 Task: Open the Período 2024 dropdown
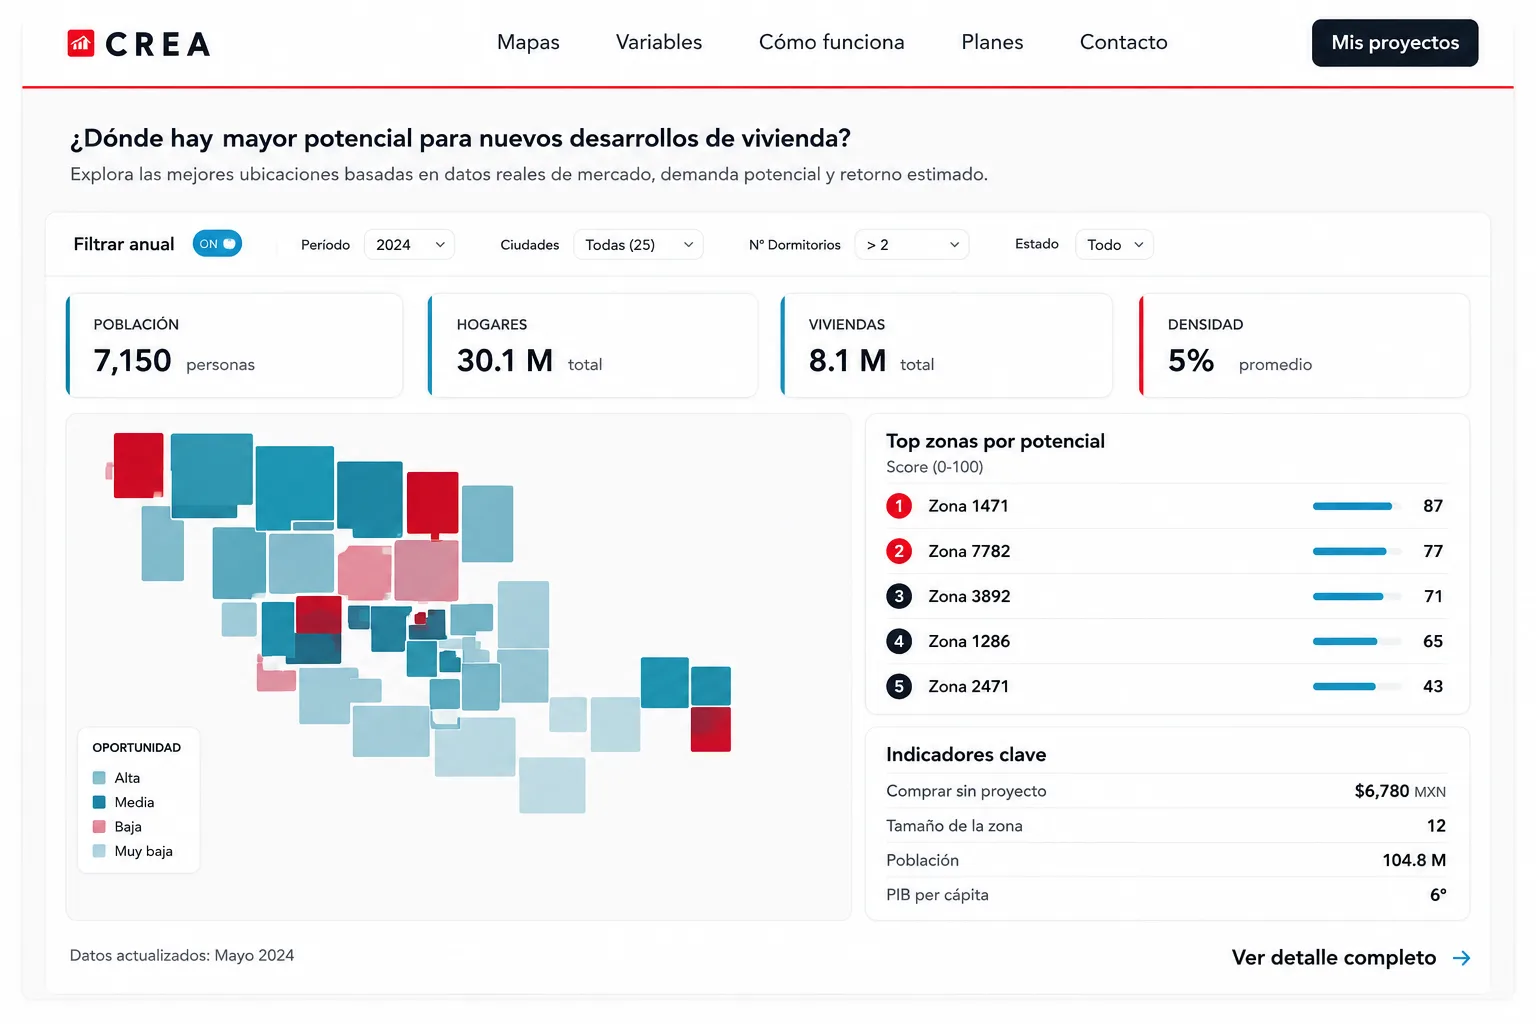(x=409, y=245)
